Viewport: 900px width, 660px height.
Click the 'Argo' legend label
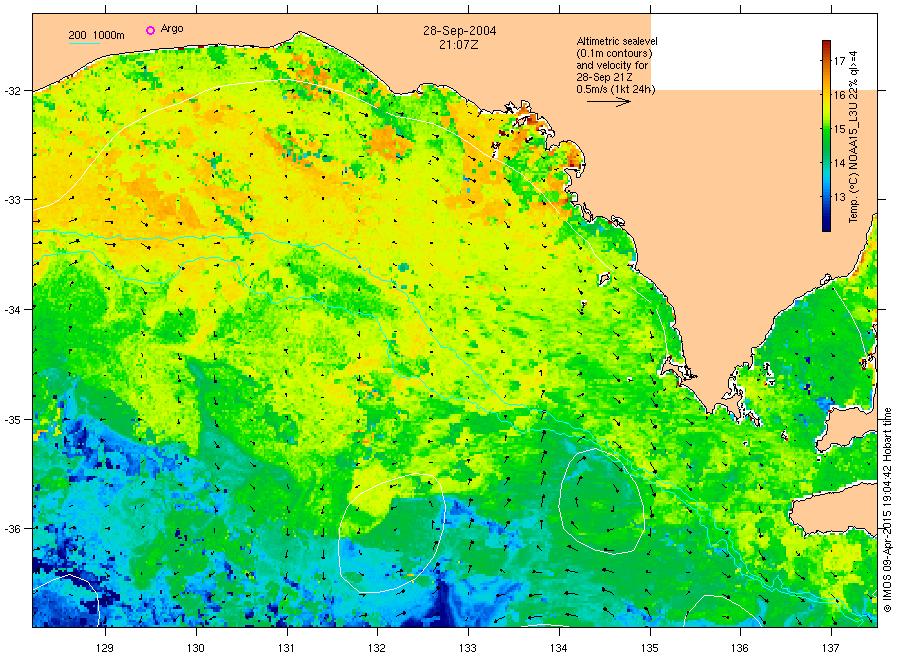(x=172, y=29)
